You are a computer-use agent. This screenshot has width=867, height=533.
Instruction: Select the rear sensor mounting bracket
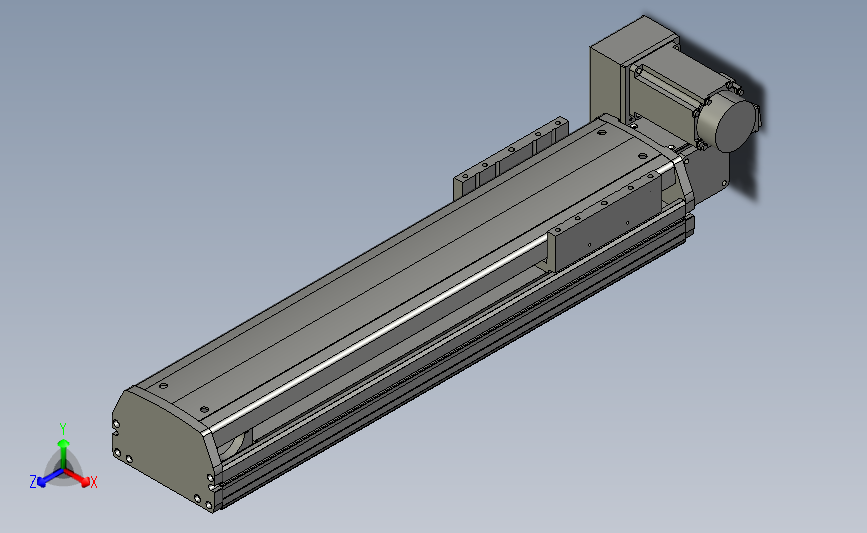pyautogui.click(x=510, y=159)
